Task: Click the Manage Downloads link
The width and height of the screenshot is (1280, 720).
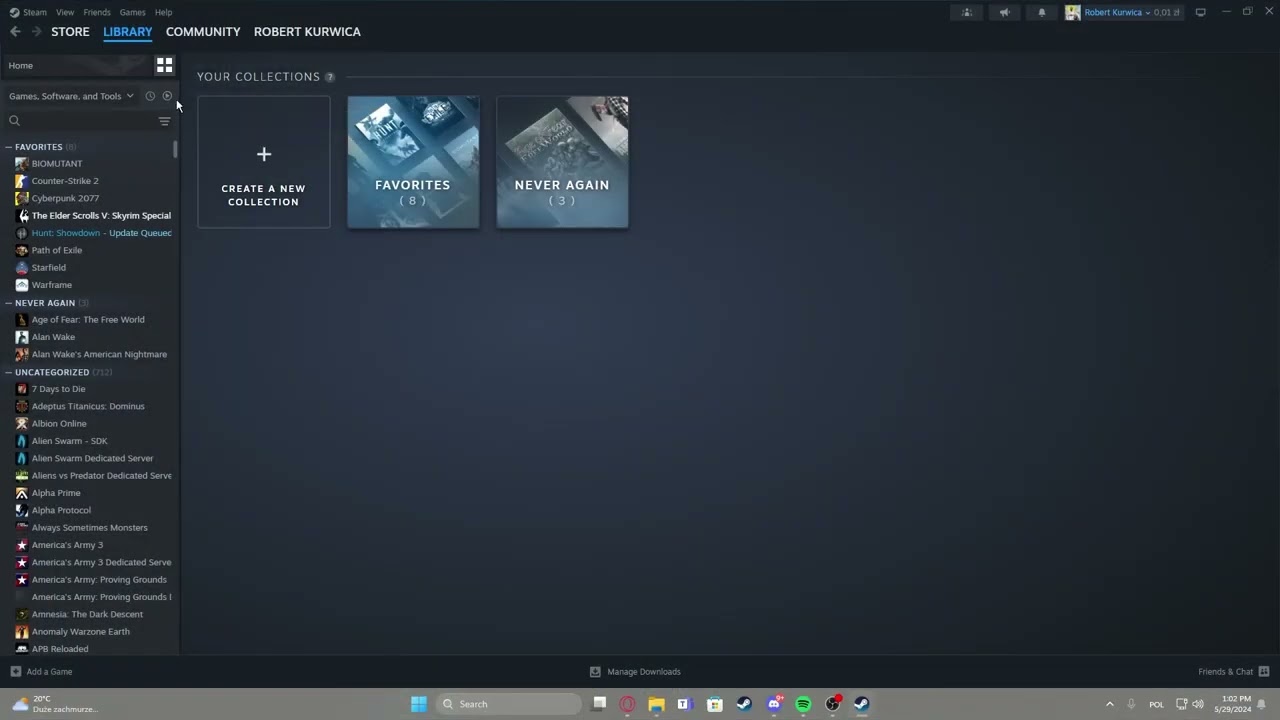Action: click(644, 672)
